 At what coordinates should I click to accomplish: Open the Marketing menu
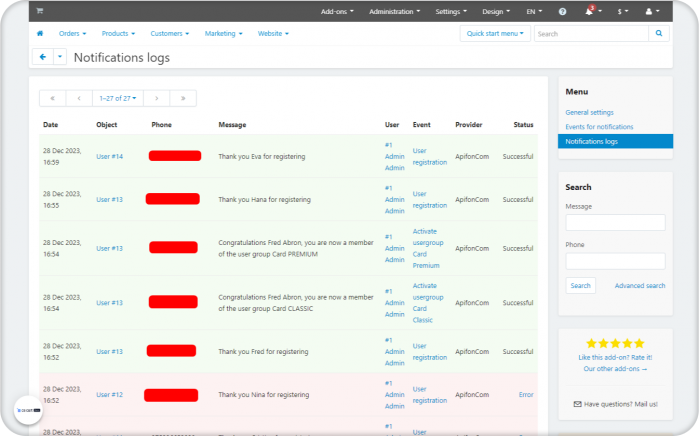(x=224, y=33)
